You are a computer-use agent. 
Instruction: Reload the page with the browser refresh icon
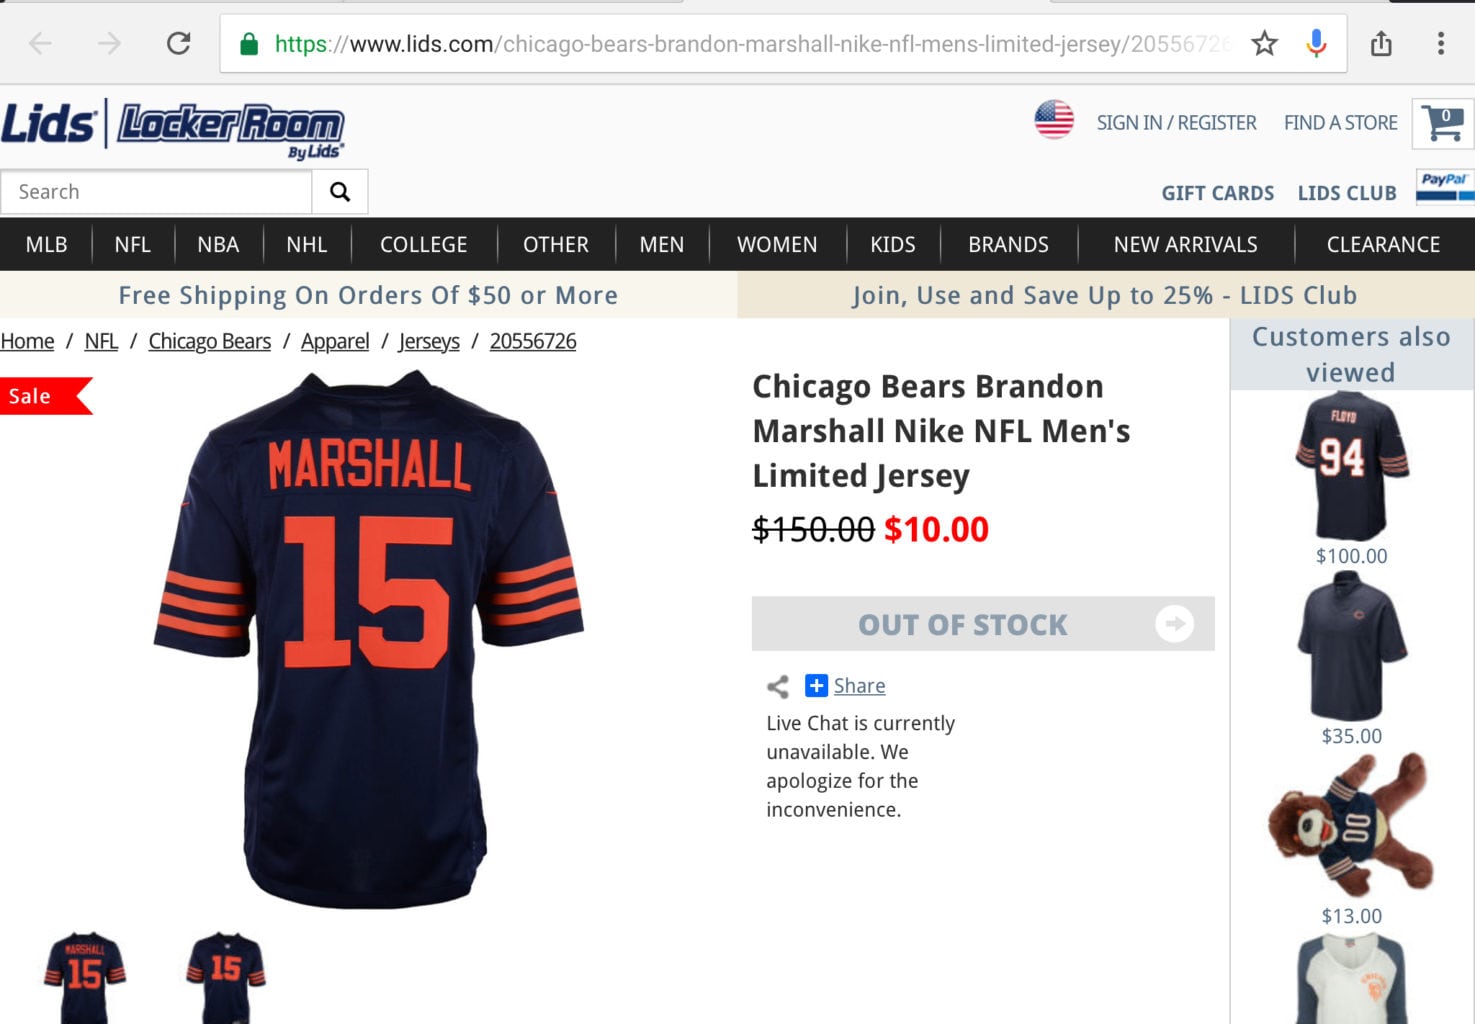[178, 43]
